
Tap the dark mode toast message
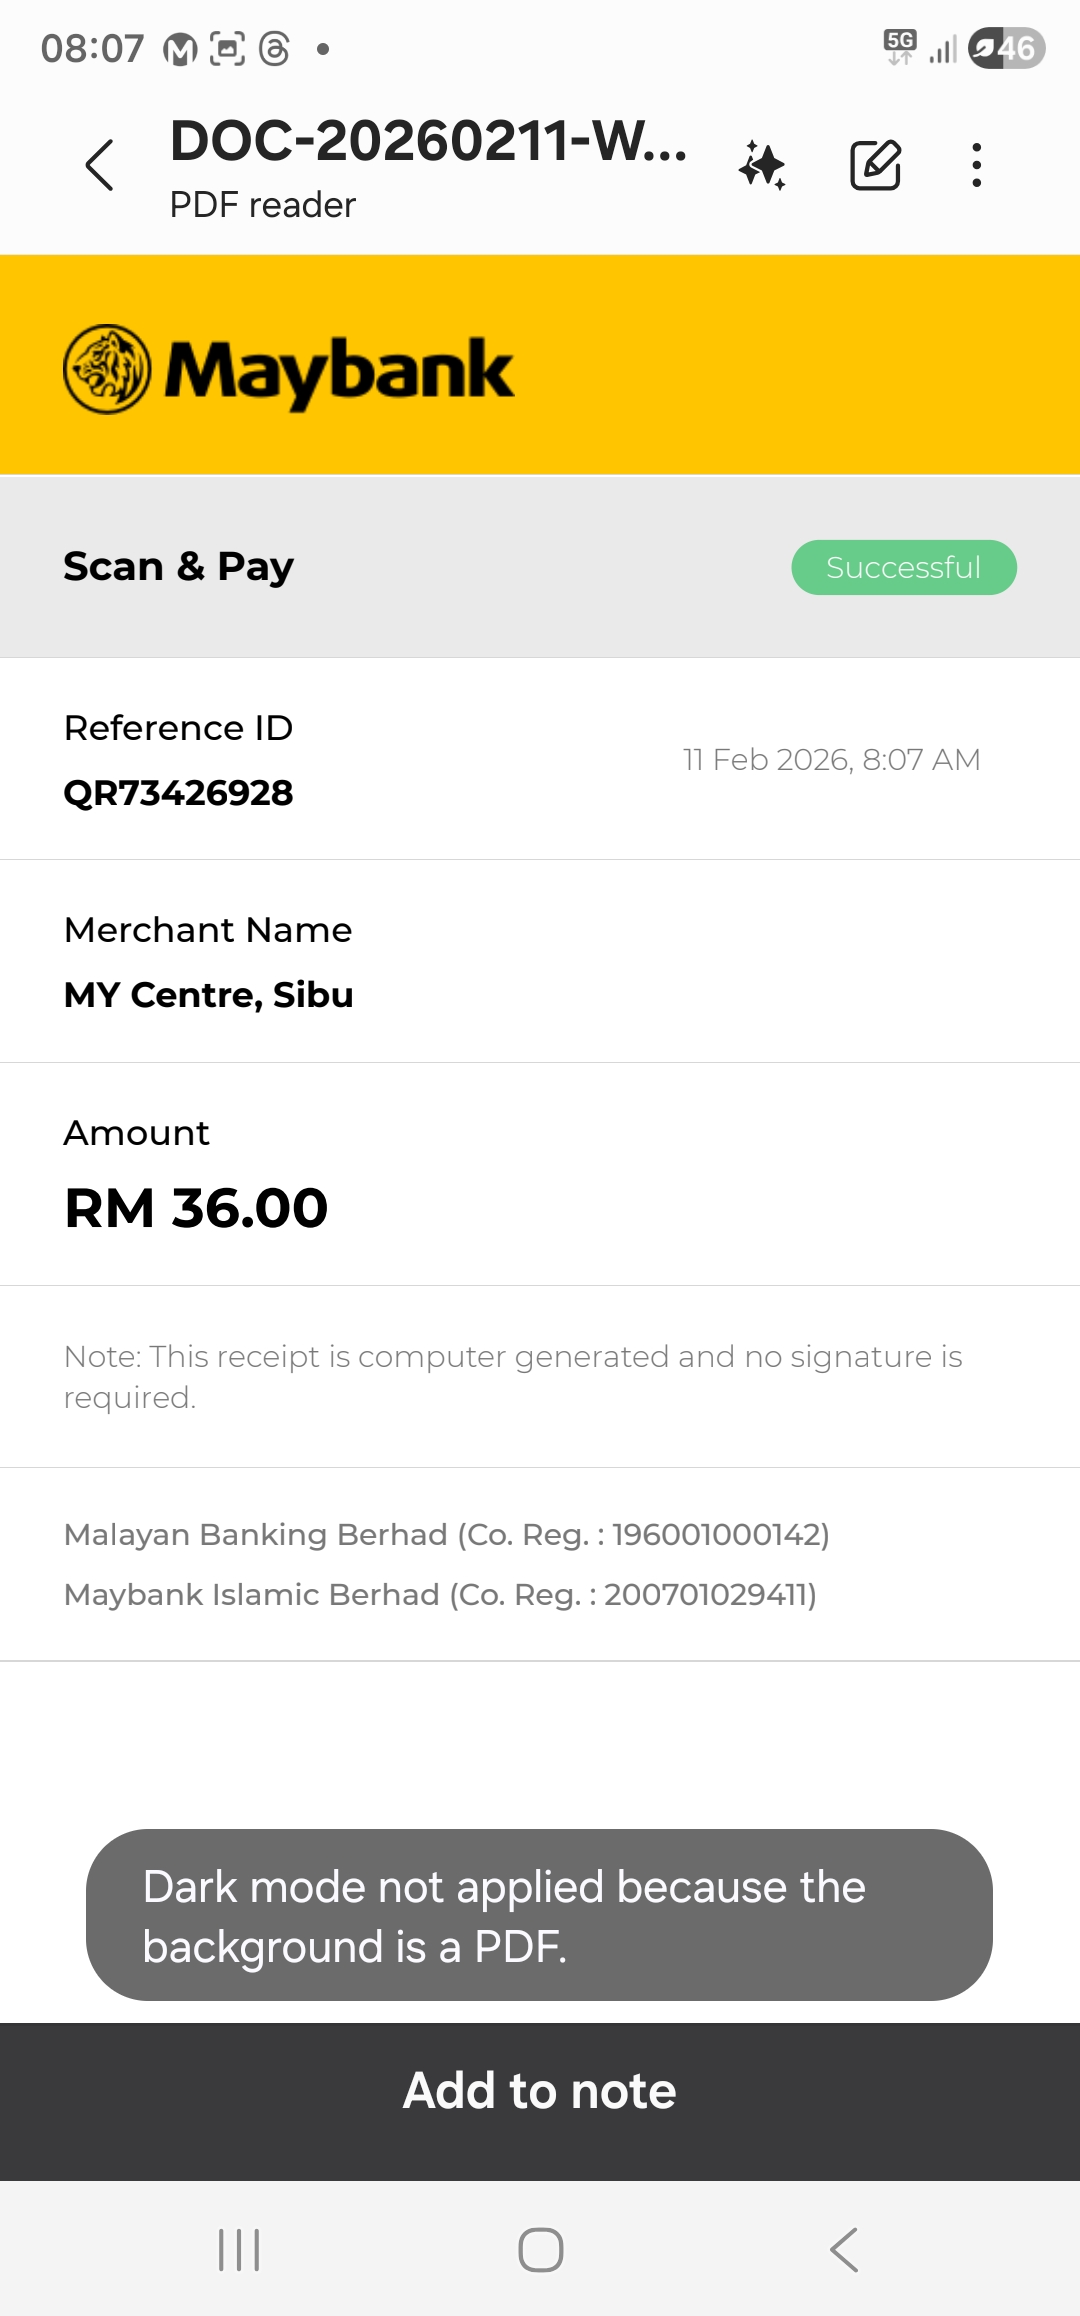pyautogui.click(x=539, y=1915)
